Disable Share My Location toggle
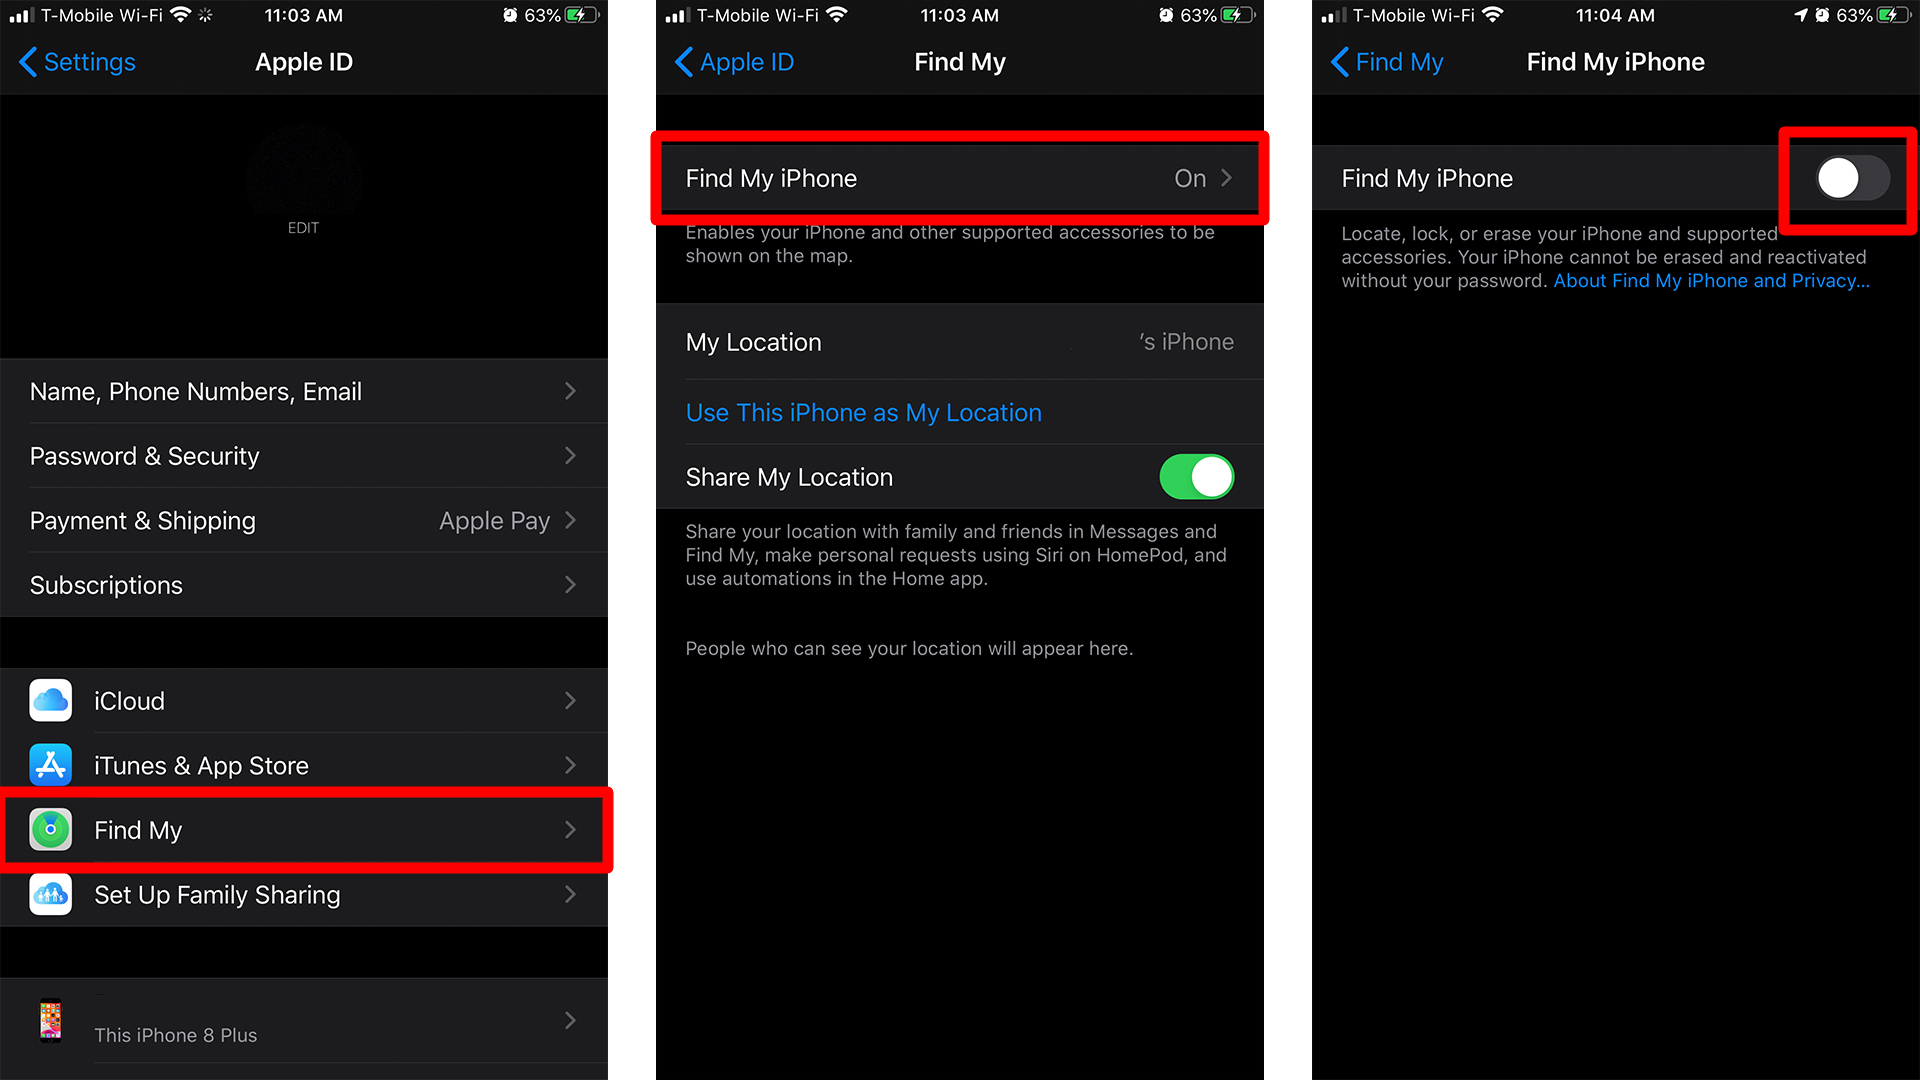Viewport: 1920px width, 1080px height. coord(1200,476)
